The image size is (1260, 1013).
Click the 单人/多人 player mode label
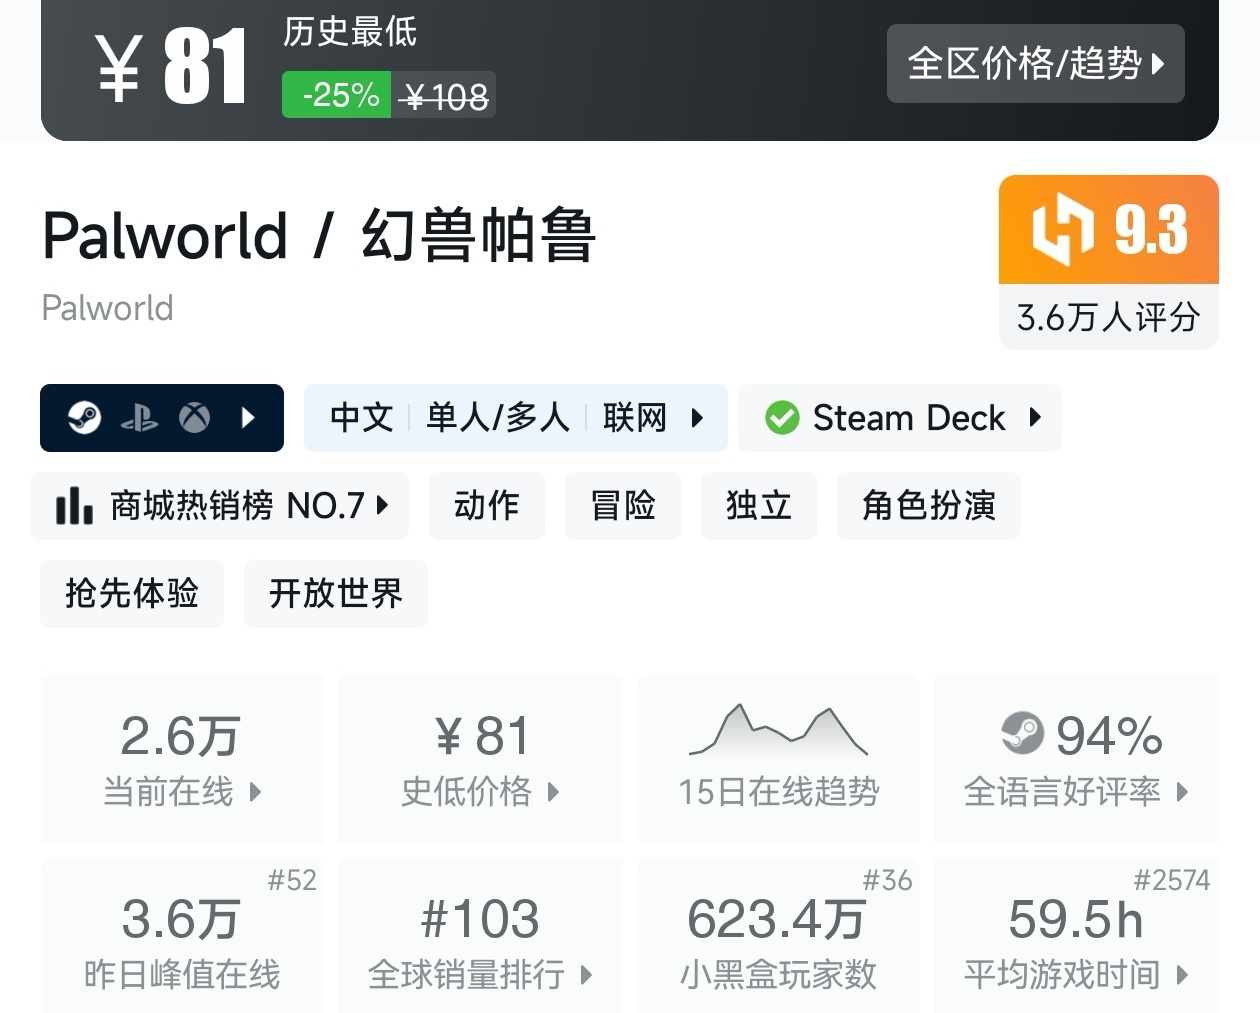click(497, 417)
